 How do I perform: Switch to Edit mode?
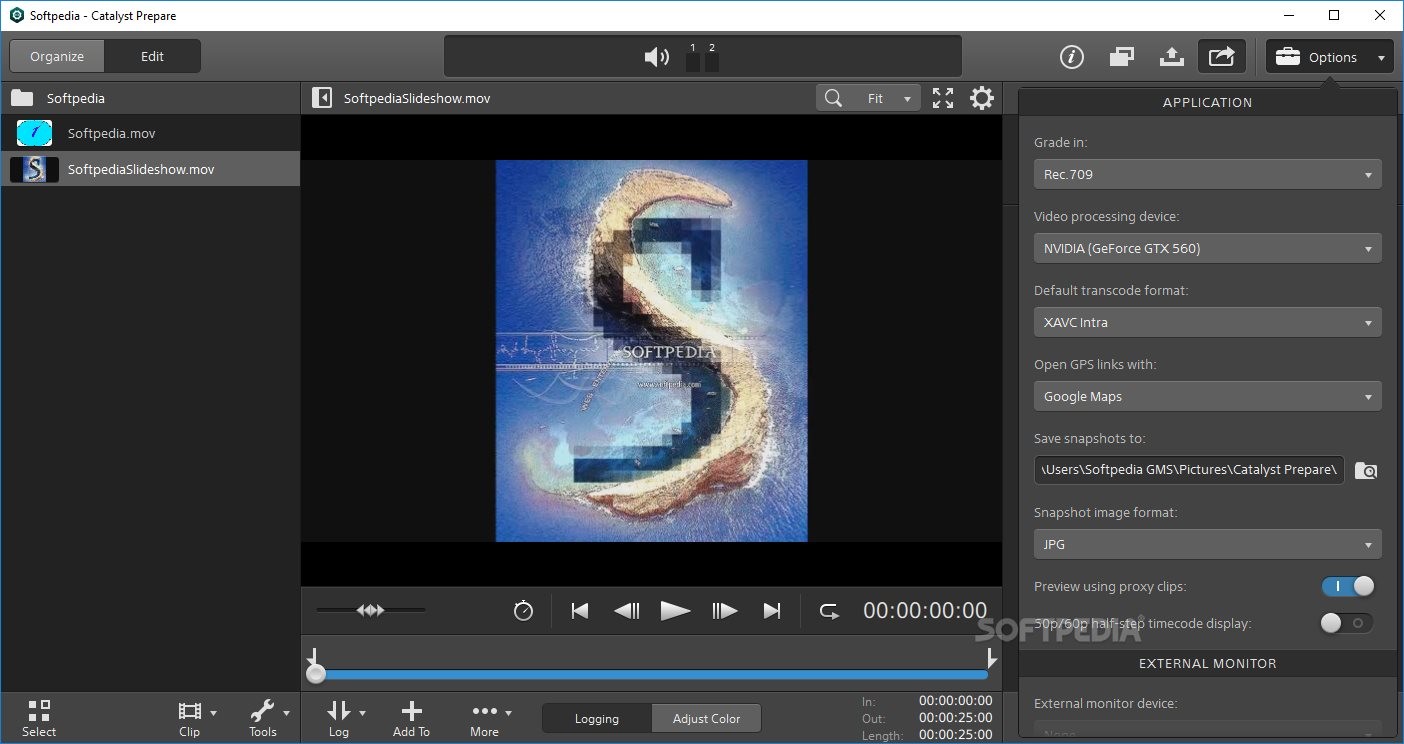[x=152, y=57]
